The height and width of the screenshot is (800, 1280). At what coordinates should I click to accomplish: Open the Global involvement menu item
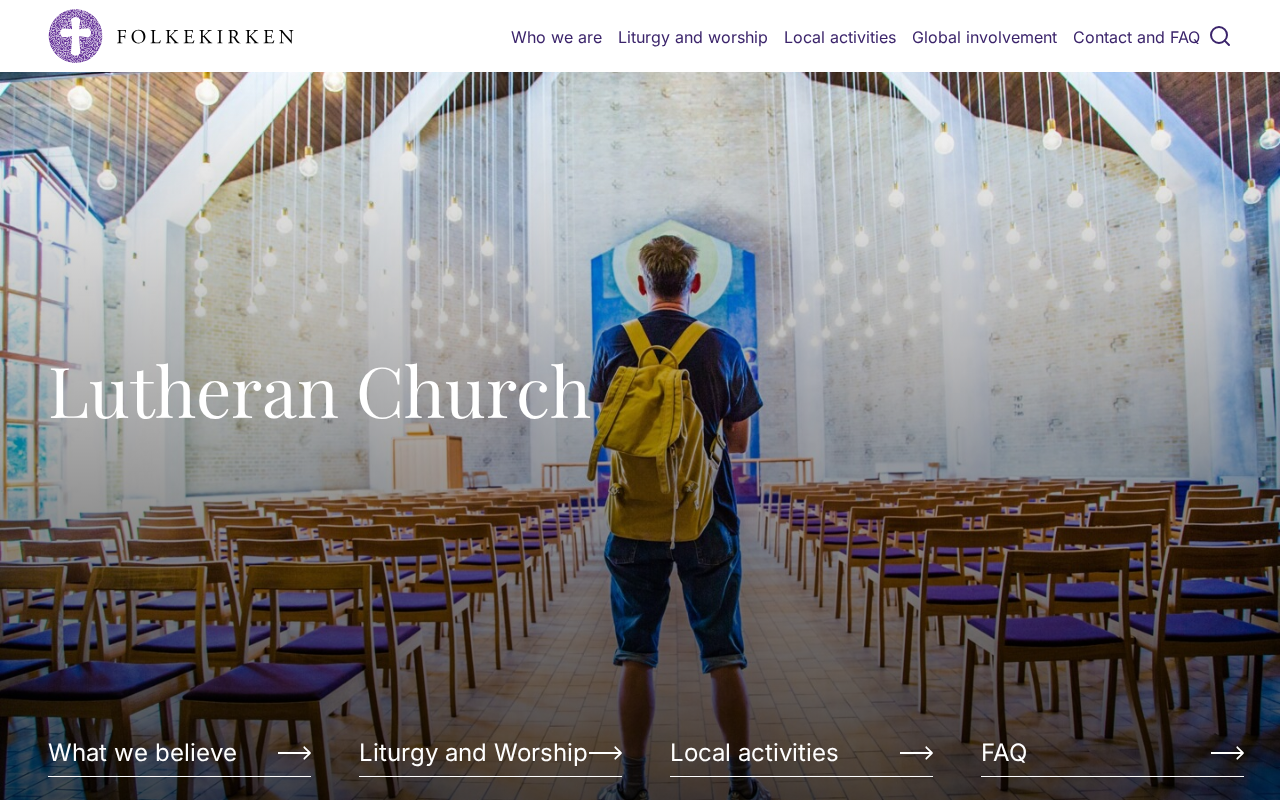pyautogui.click(x=984, y=37)
